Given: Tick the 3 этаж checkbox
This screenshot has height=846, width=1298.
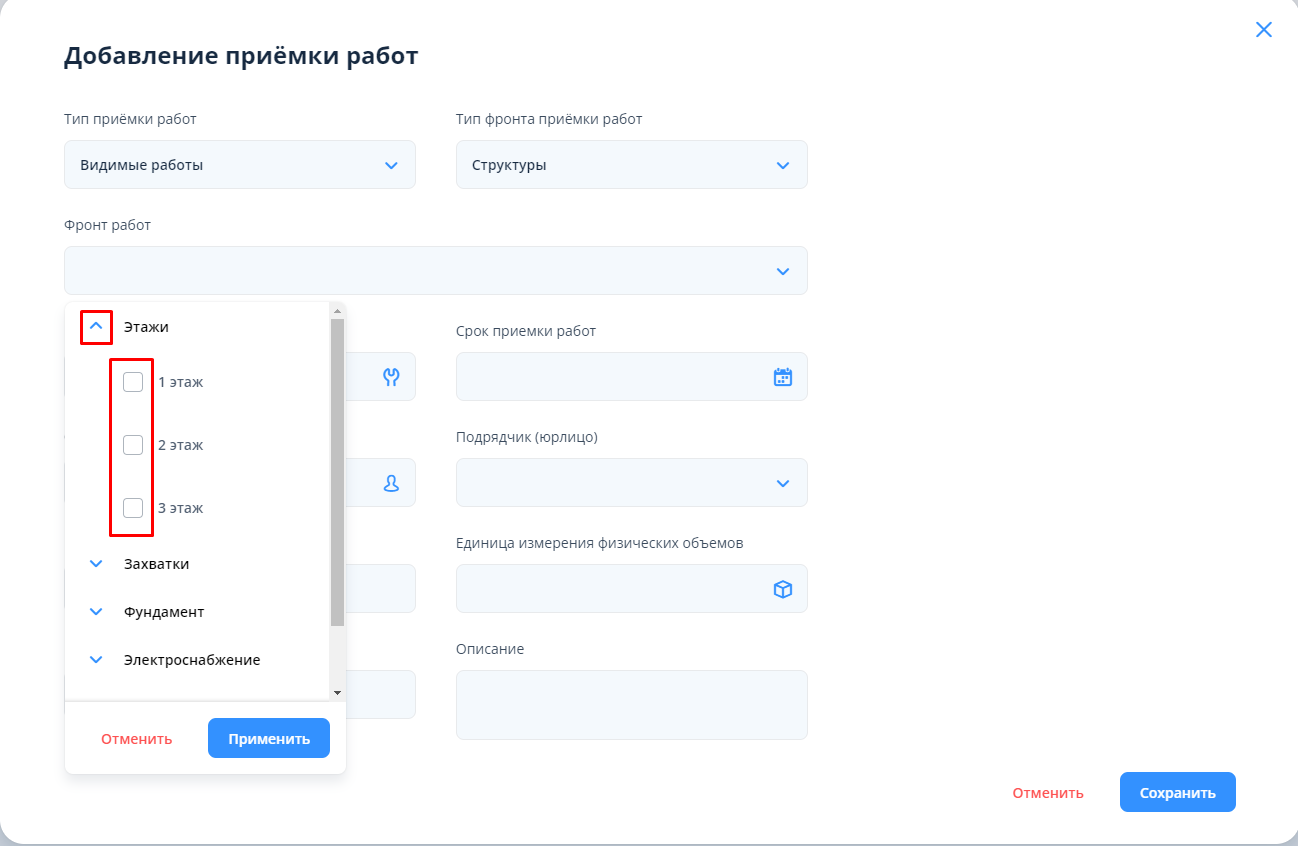Looking at the screenshot, I should click(x=133, y=508).
